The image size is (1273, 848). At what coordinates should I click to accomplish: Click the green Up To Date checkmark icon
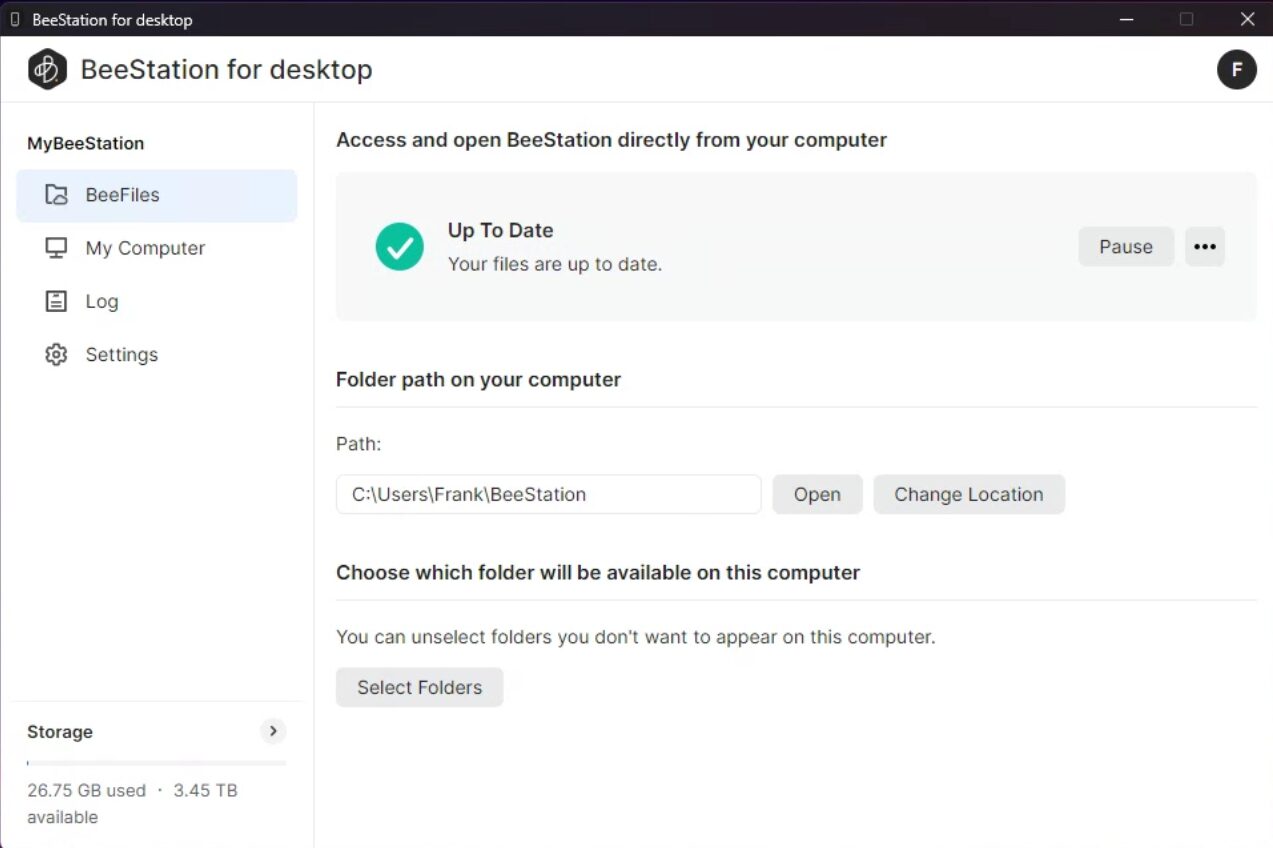point(400,246)
